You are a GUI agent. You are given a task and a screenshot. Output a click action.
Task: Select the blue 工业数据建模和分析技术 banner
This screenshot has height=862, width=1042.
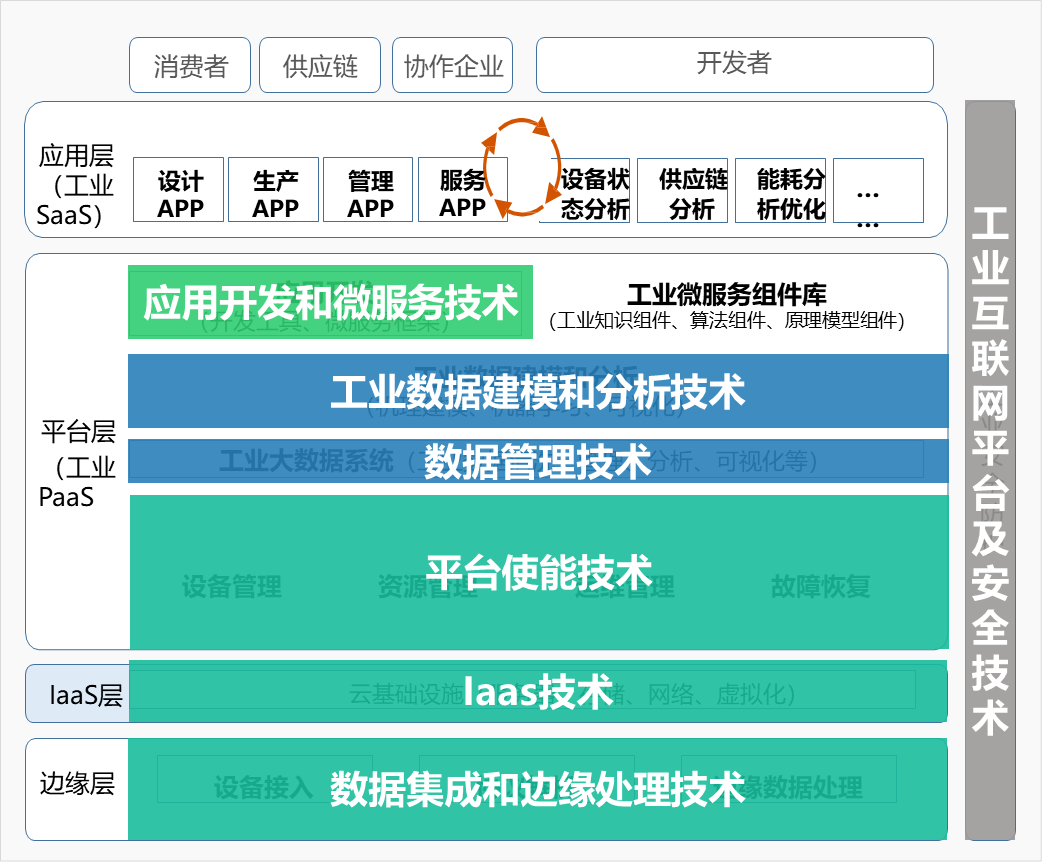(538, 392)
